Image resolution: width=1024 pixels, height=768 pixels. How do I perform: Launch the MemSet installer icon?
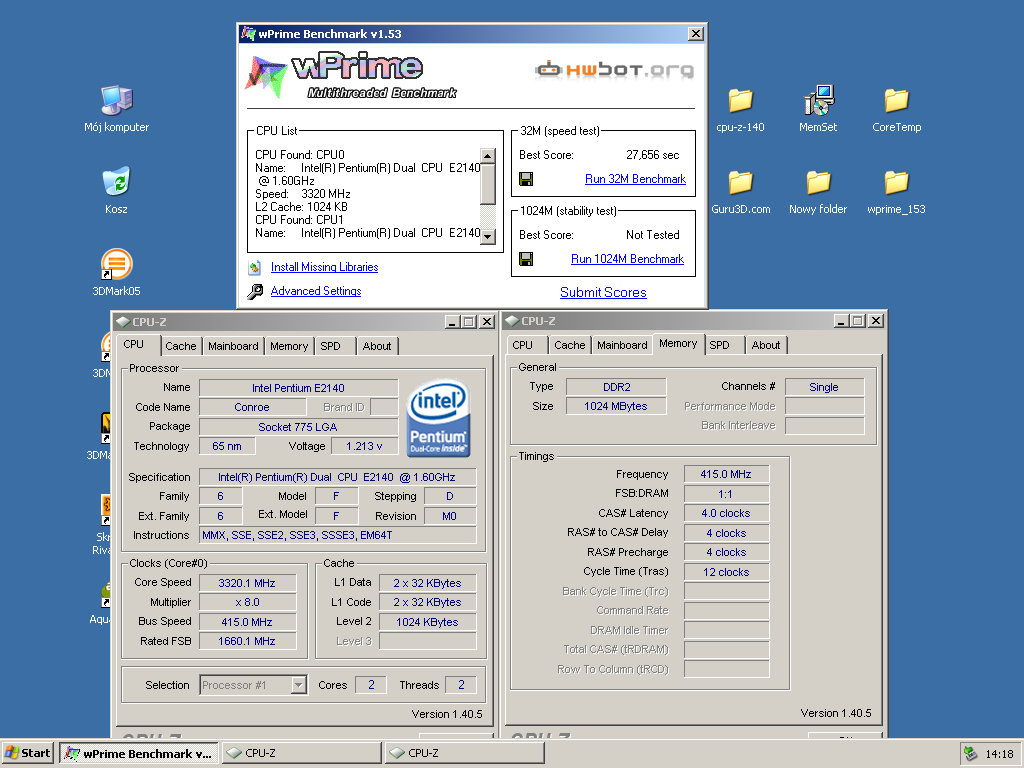(x=818, y=101)
